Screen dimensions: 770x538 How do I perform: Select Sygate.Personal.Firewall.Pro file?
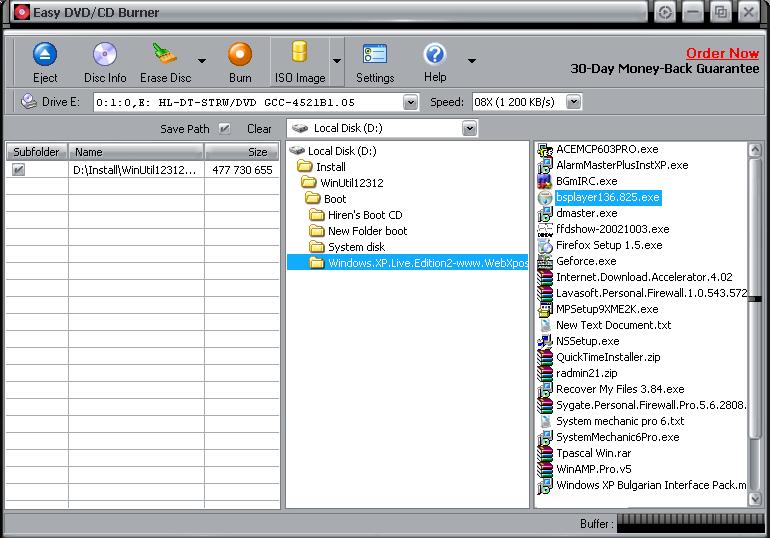(651, 405)
